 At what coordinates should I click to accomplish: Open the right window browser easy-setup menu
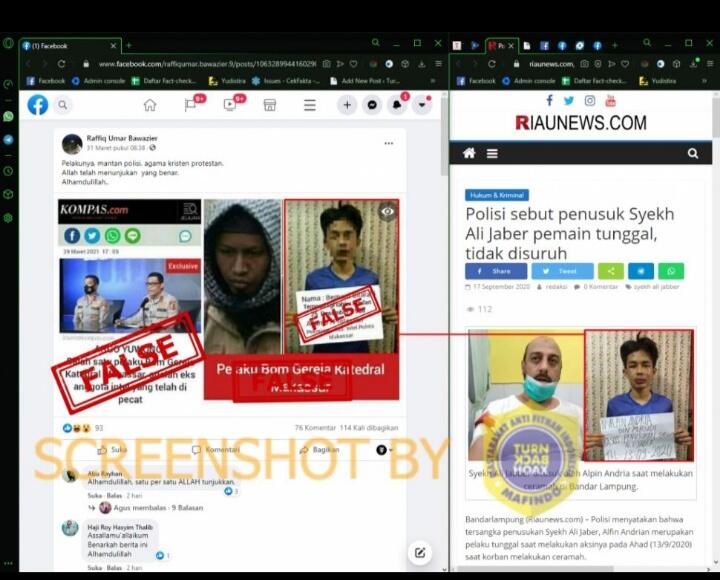click(x=710, y=64)
